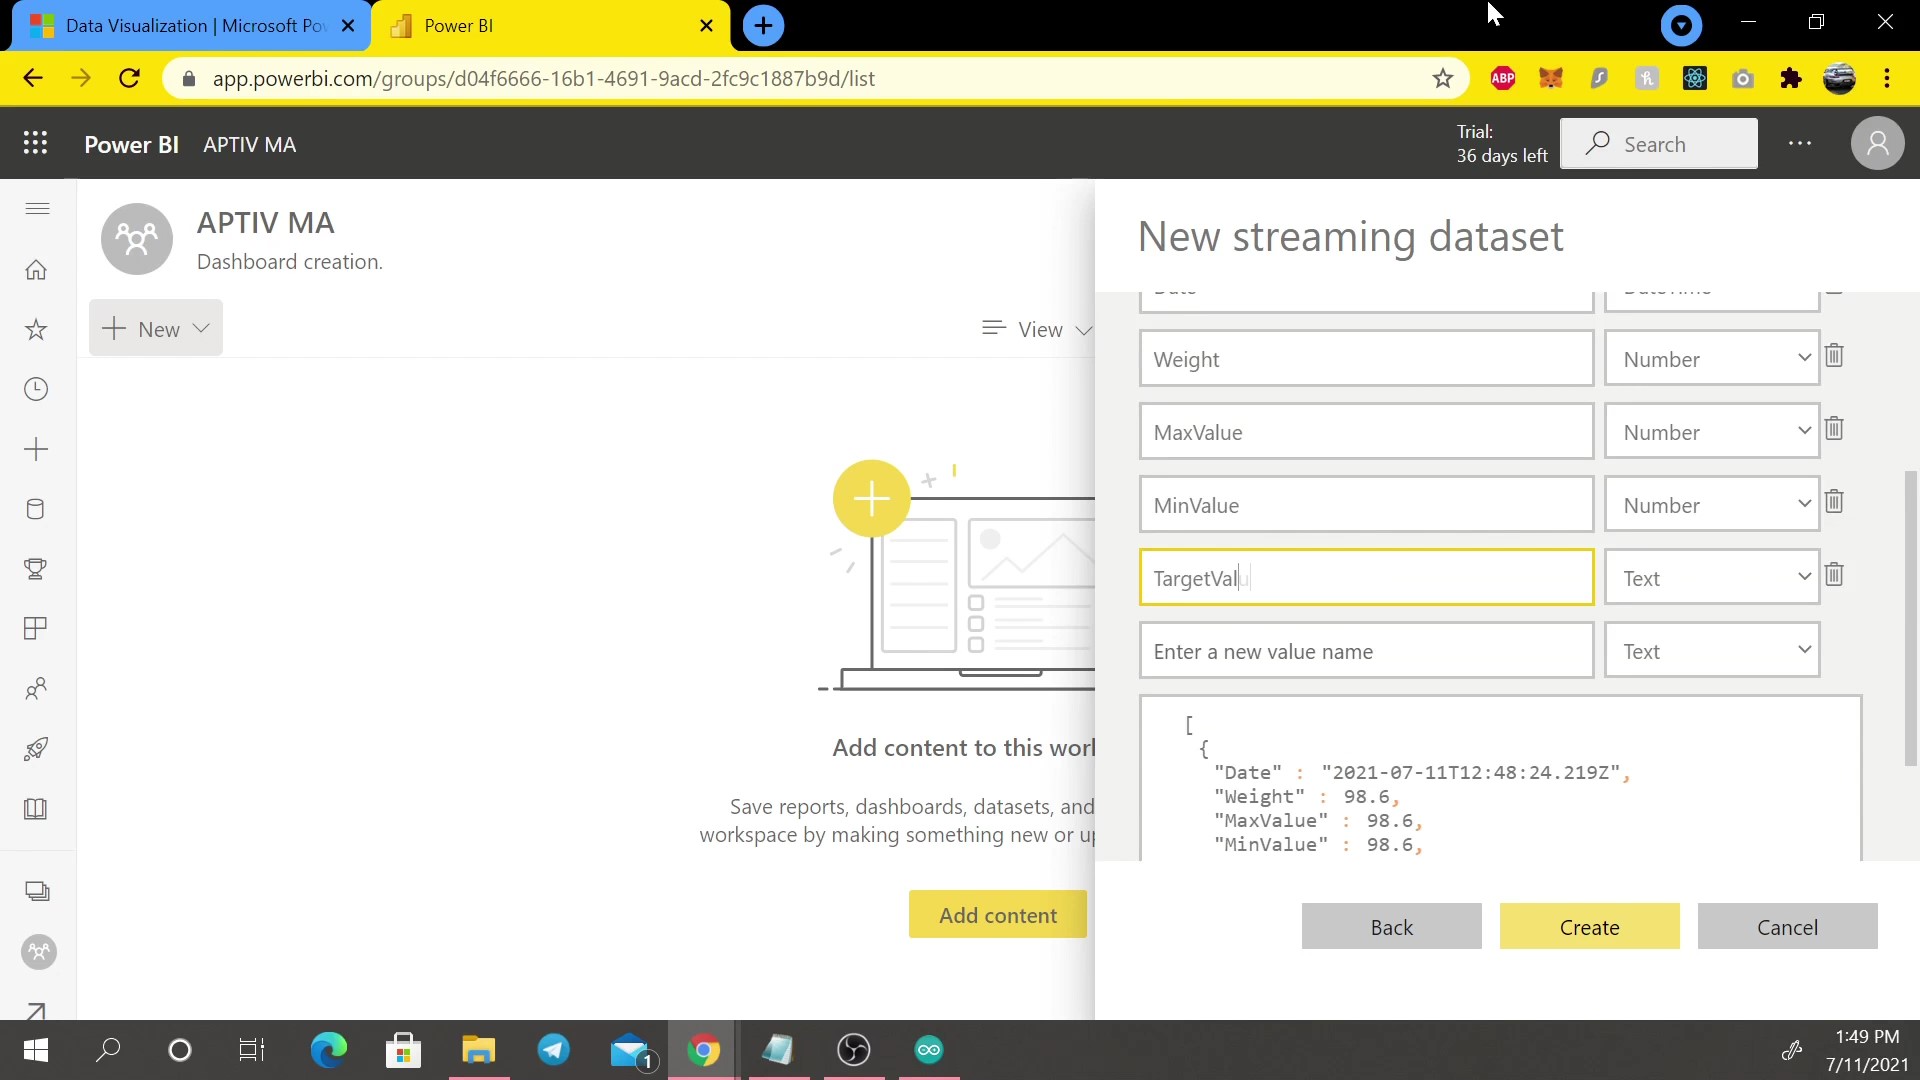Open the Workspaces stacked icon
Viewport: 1920px width, 1080px height.
[36, 890]
